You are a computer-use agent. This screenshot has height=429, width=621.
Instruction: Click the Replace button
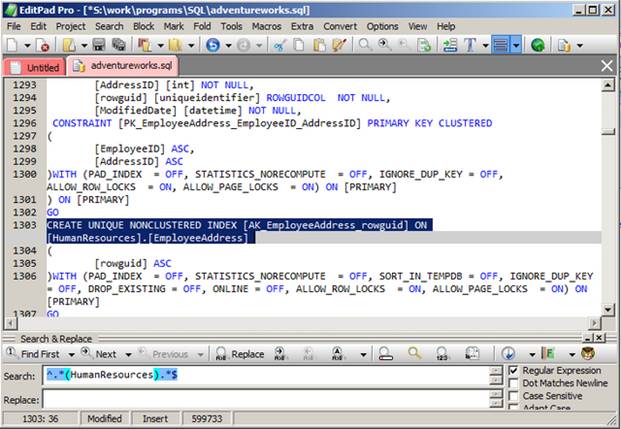240,354
